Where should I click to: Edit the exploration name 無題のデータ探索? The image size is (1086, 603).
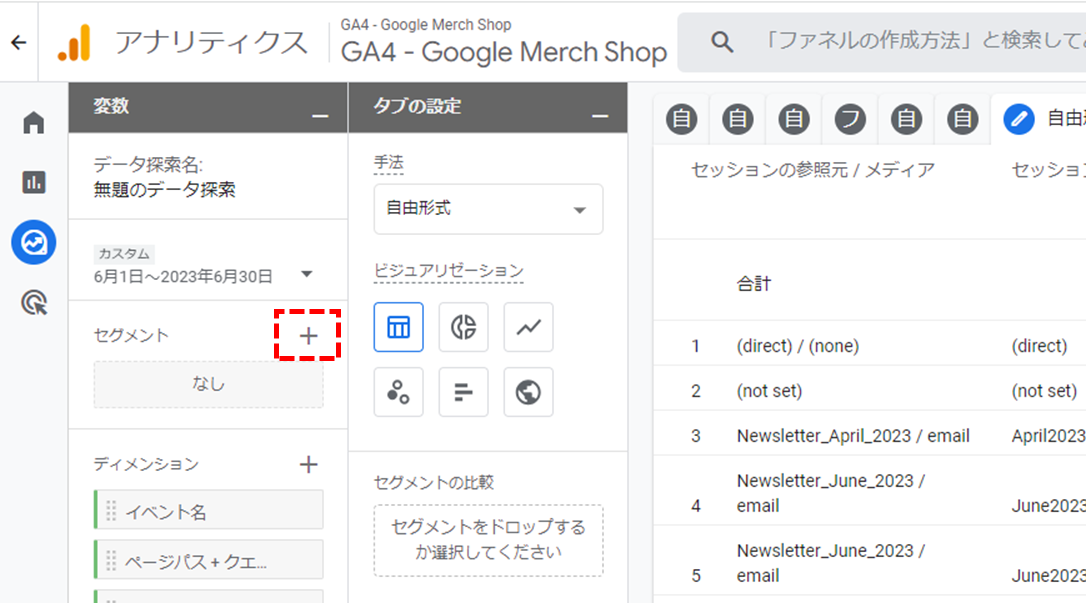pyautogui.click(x=165, y=190)
